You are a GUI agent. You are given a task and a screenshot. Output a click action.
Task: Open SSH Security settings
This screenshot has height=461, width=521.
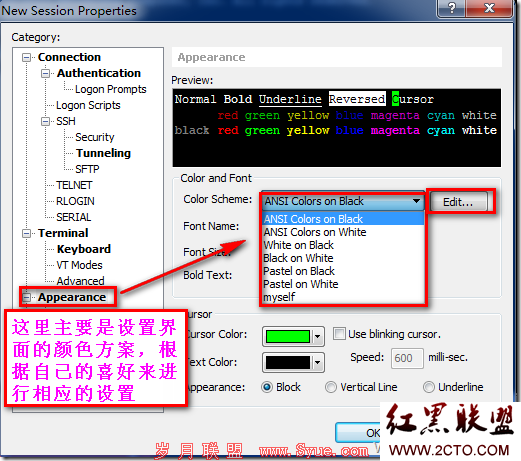tap(95, 137)
